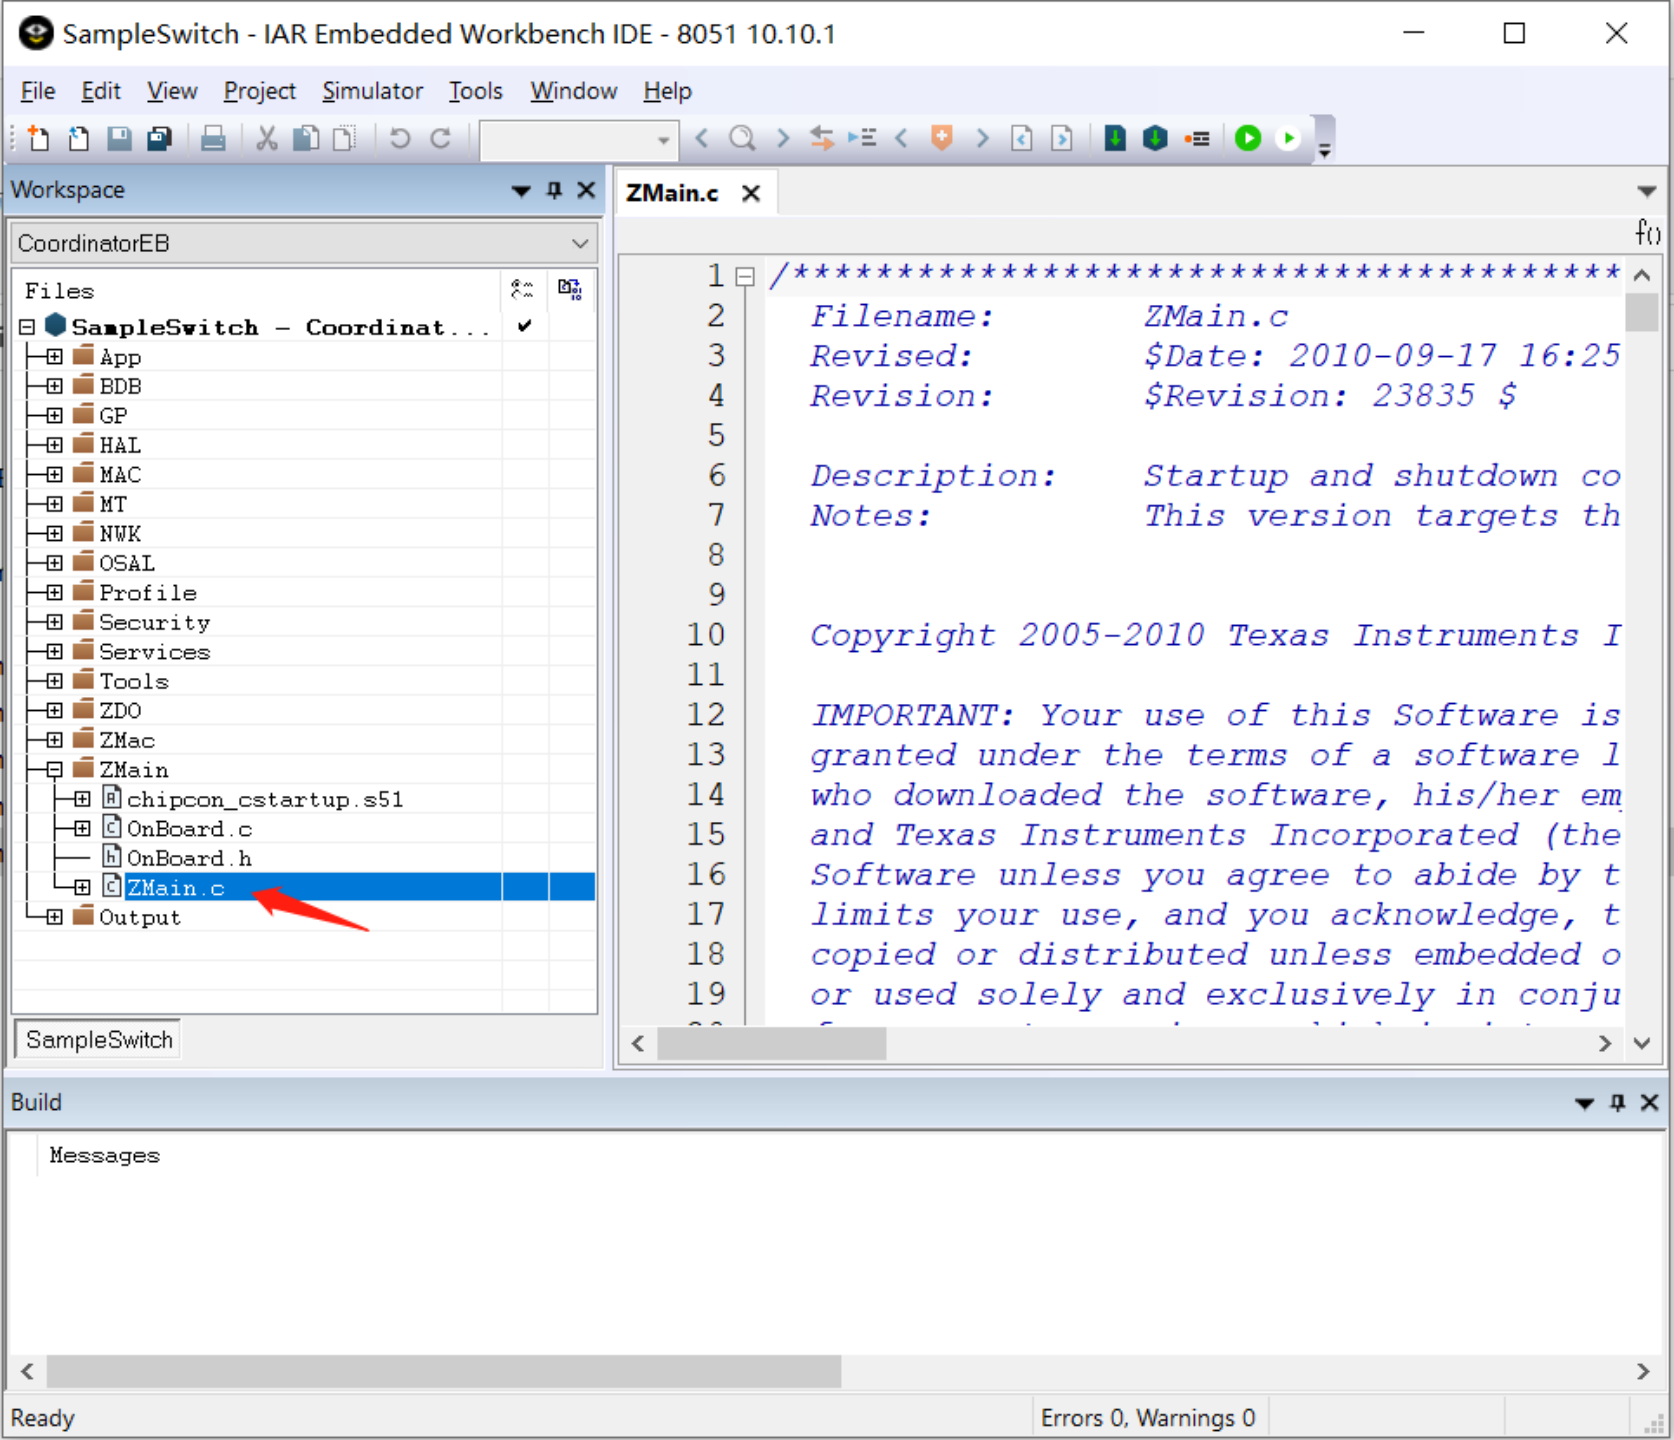
Task: Debug without downloading using small play icon
Action: pyautogui.click(x=1289, y=138)
